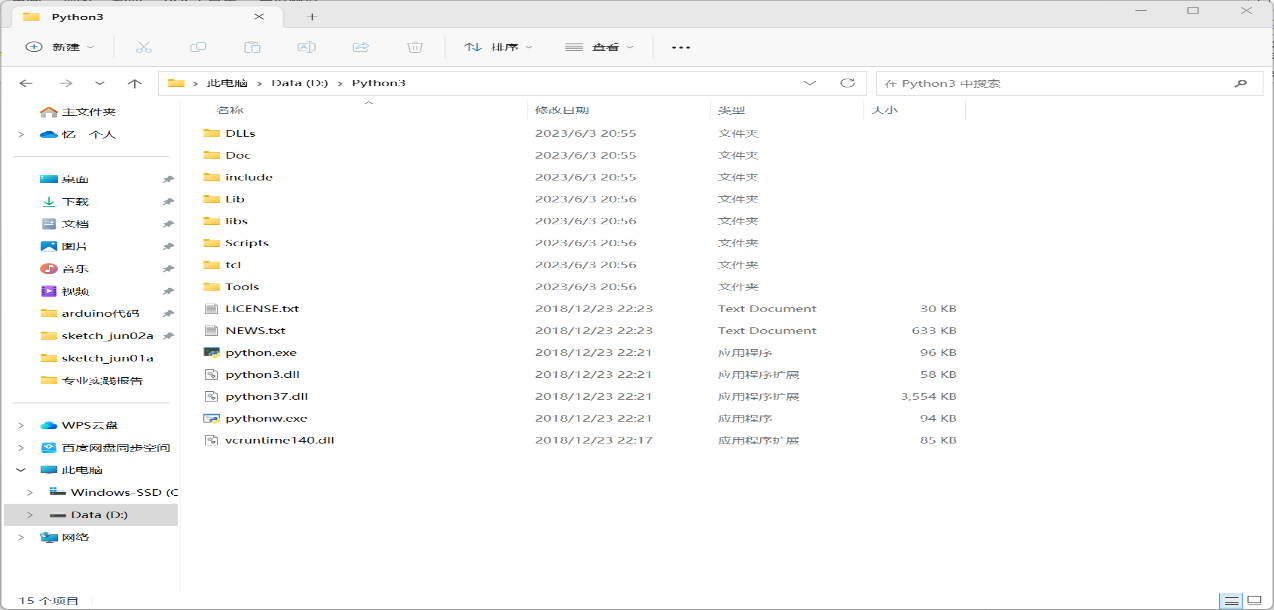Click the search magnifier icon
Screen dimensions: 1274x610
click(1241, 84)
